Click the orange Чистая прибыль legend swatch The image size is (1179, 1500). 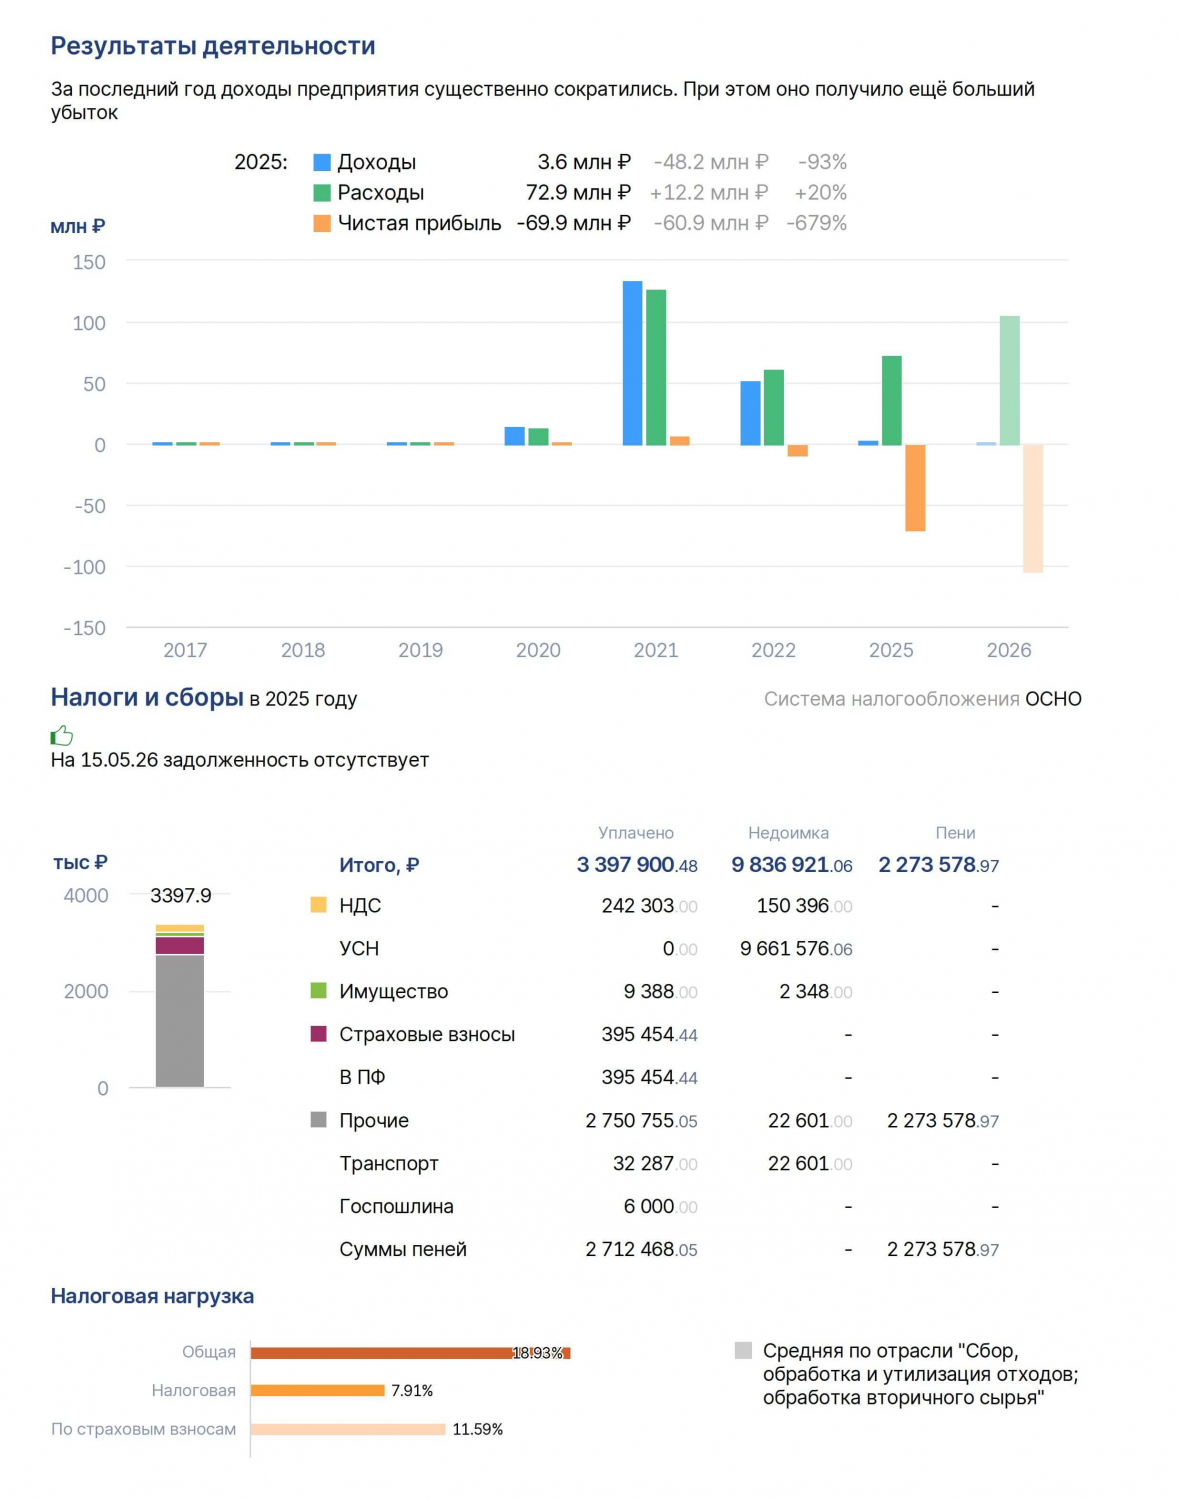[x=322, y=223]
